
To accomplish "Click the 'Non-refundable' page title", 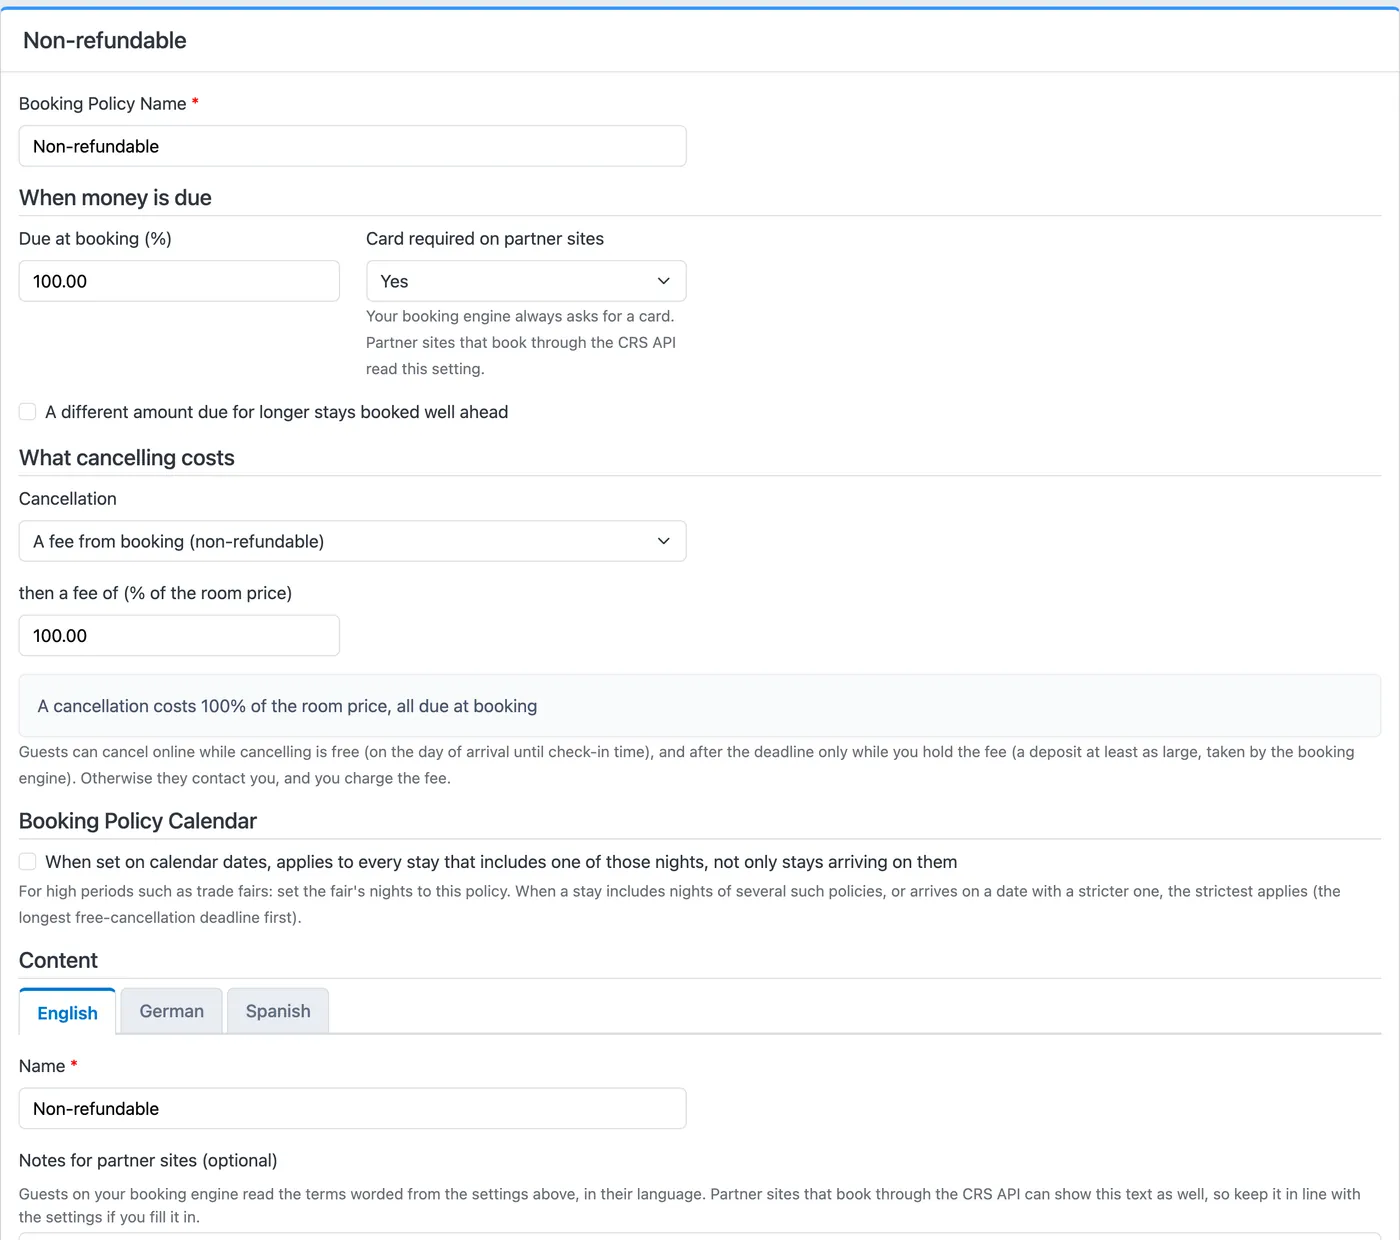I will pyautogui.click(x=105, y=41).
